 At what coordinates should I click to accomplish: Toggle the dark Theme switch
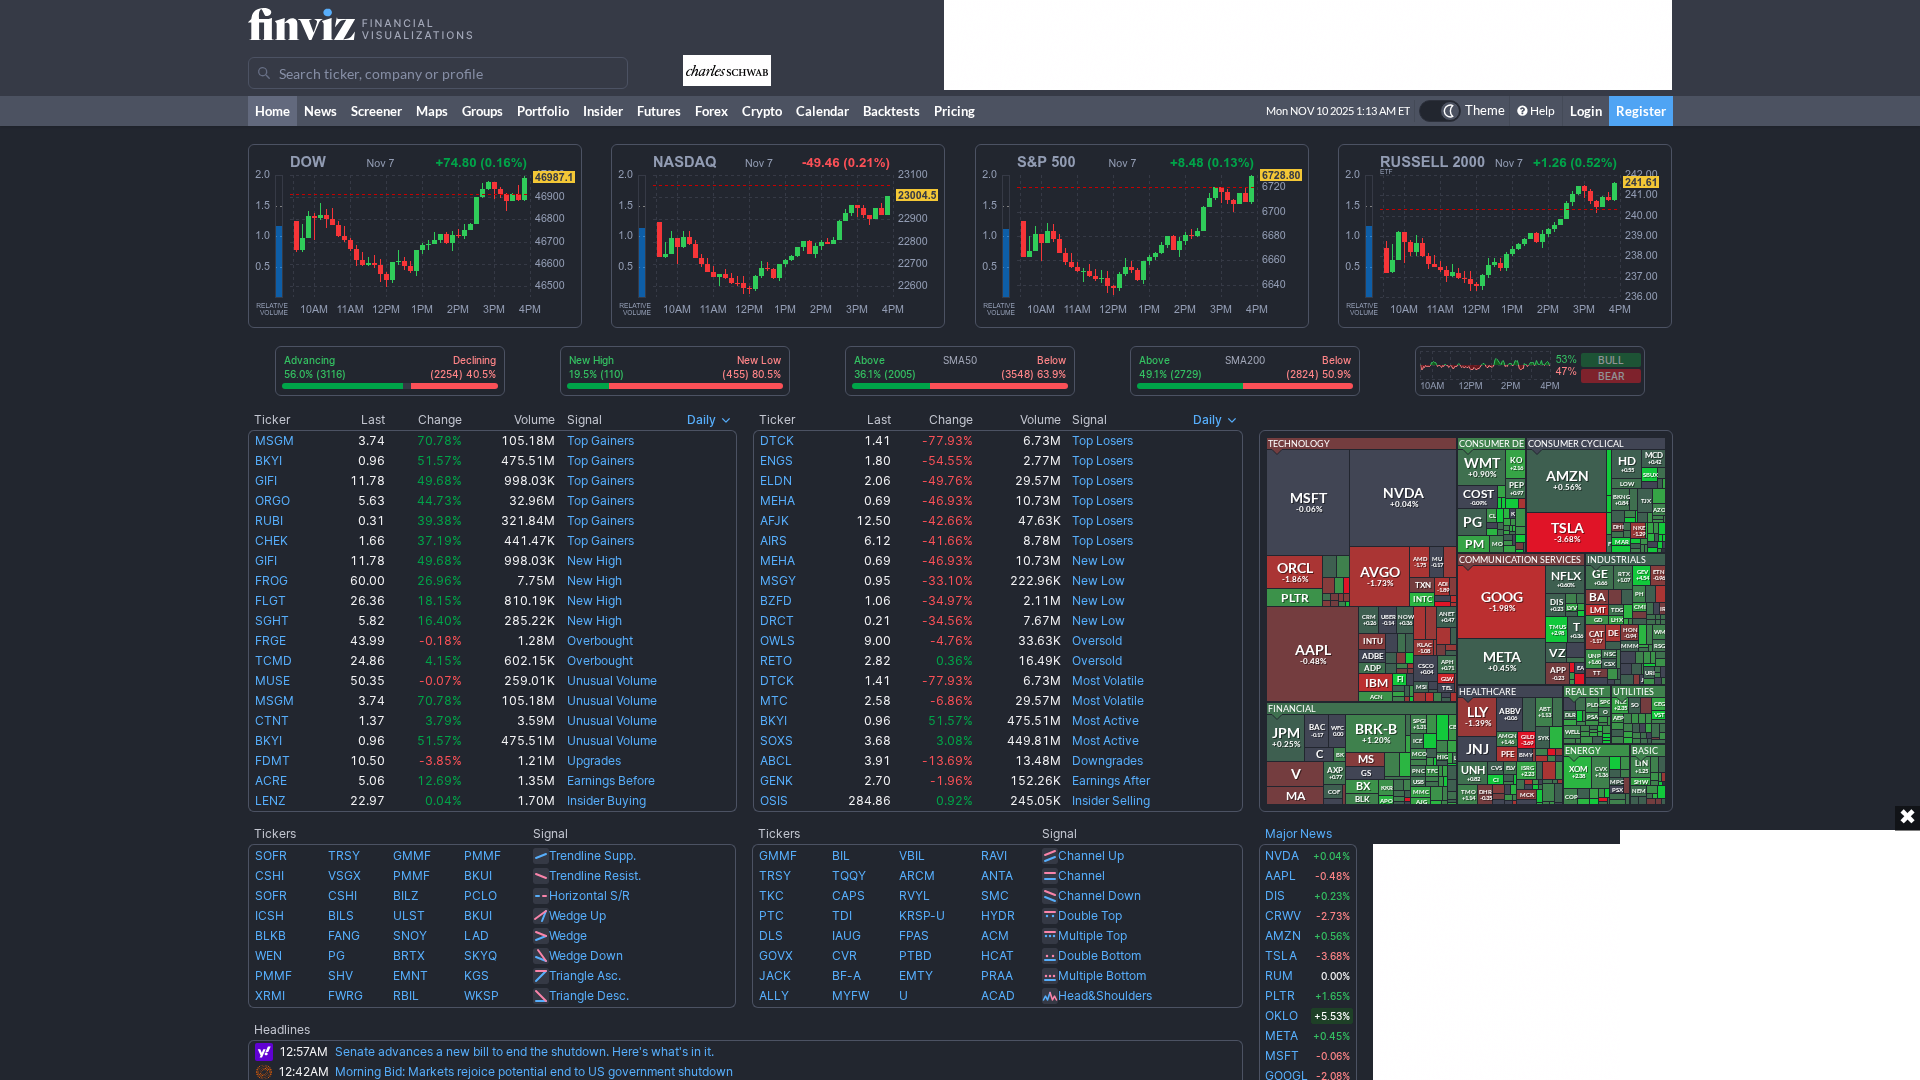pos(1440,111)
